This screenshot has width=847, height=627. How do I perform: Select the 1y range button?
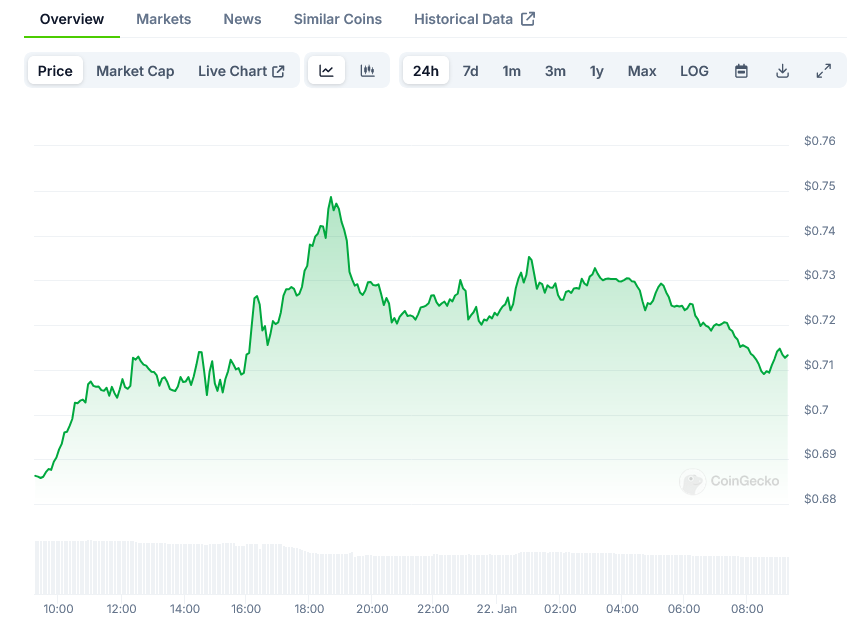point(597,71)
